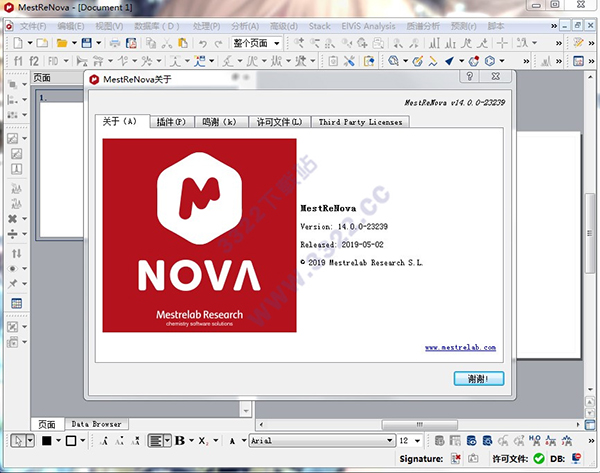Click the 谢谢! button
This screenshot has width=600, height=473.
point(479,378)
